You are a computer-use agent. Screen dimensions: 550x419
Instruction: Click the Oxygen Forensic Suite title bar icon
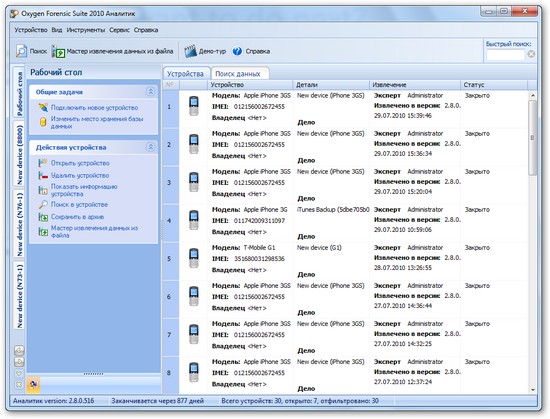[14, 14]
